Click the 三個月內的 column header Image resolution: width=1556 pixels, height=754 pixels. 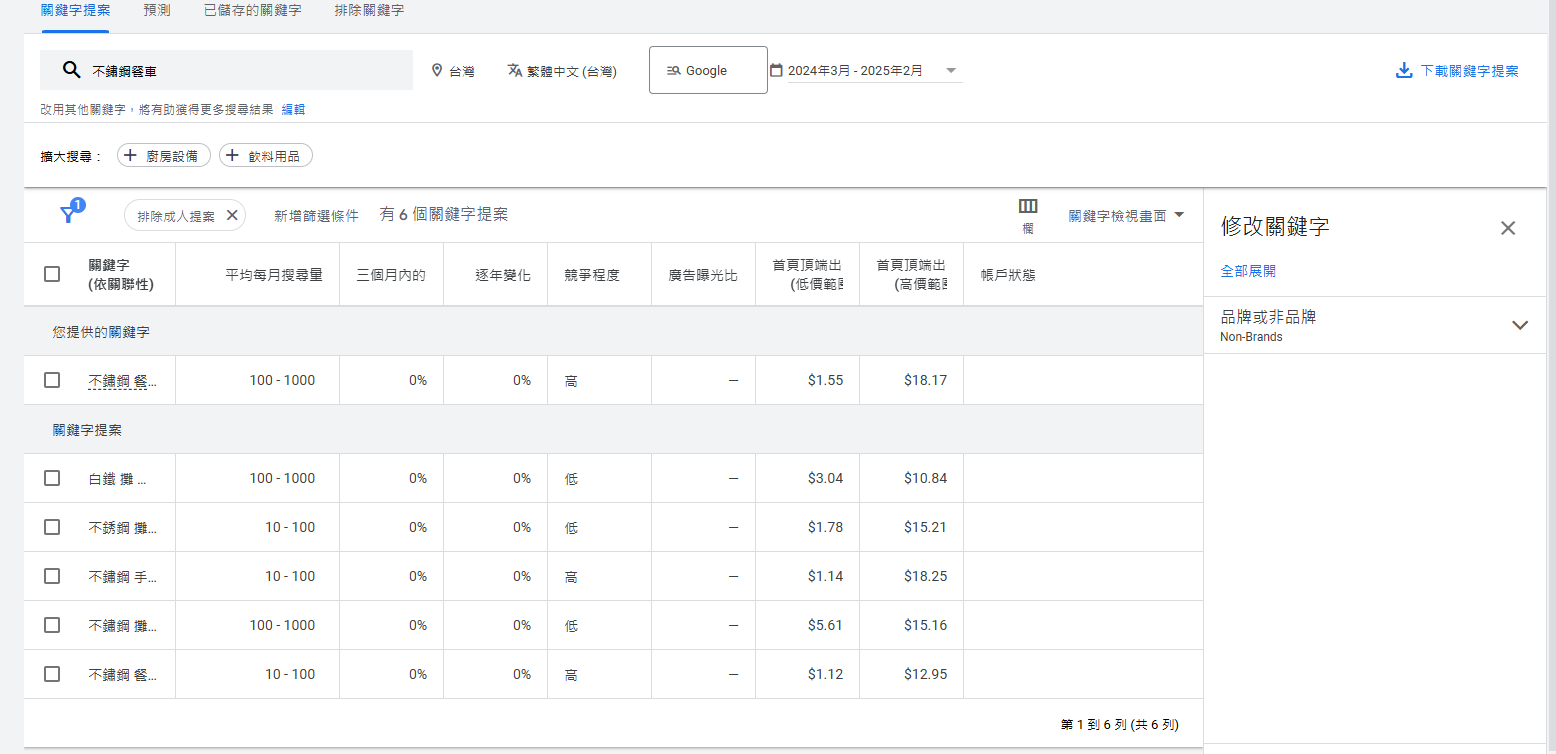pyautogui.click(x=391, y=274)
